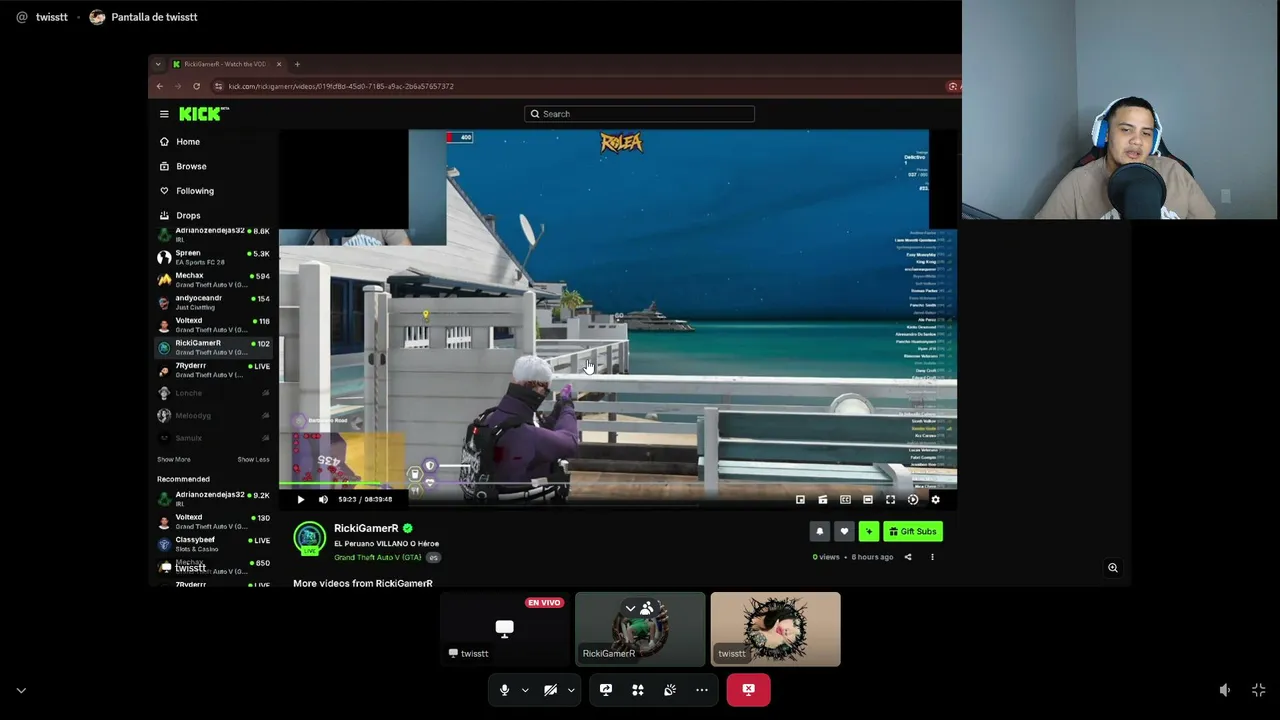The height and width of the screenshot is (720, 1280).
Task: Open Classybeef in Recommended list
Action: point(214,544)
